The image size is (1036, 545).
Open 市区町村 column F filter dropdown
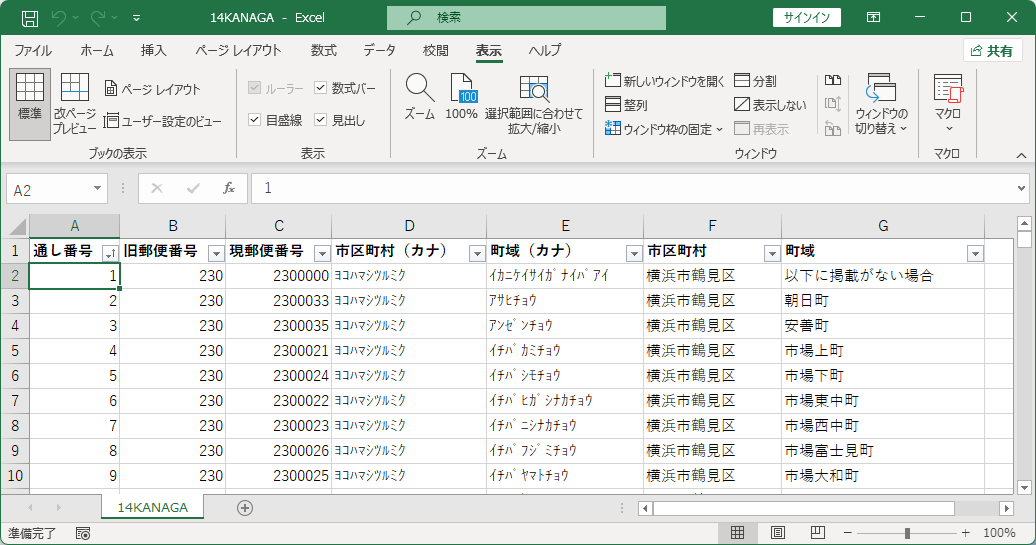coord(772,253)
